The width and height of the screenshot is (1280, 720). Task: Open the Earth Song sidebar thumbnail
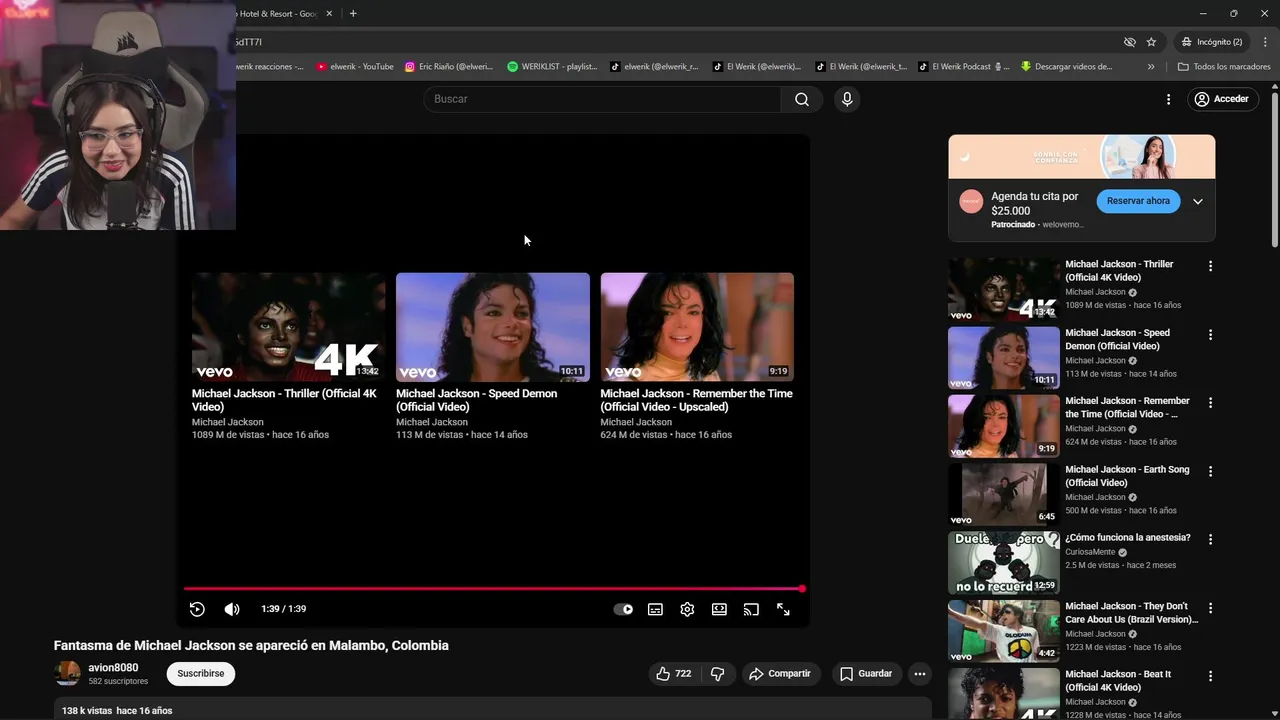[x=1004, y=494]
